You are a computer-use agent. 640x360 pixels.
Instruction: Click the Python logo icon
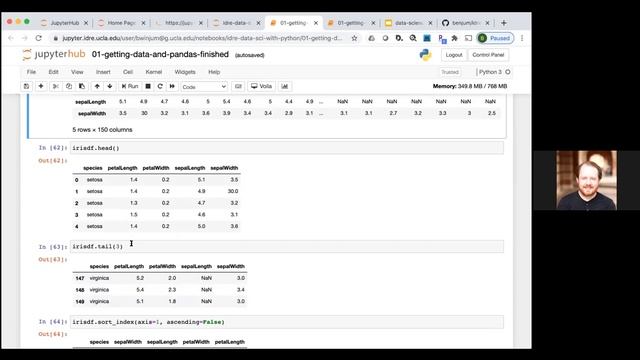click(x=425, y=55)
